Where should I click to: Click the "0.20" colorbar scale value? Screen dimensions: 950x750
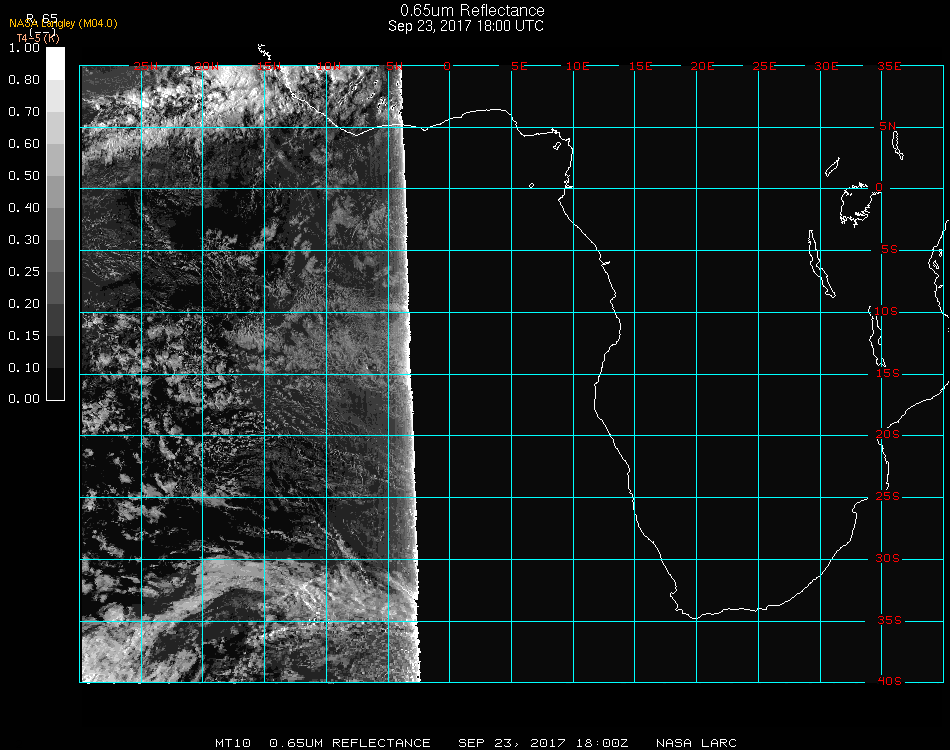click(x=24, y=304)
